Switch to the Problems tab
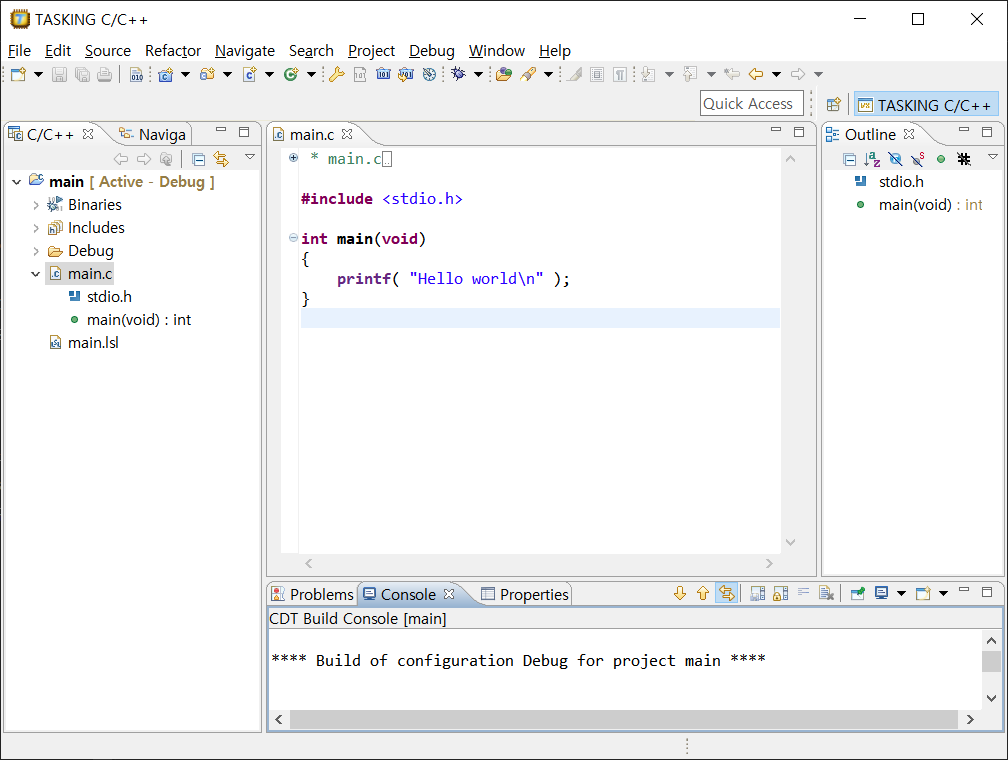Viewport: 1008px width, 760px height. click(x=312, y=594)
